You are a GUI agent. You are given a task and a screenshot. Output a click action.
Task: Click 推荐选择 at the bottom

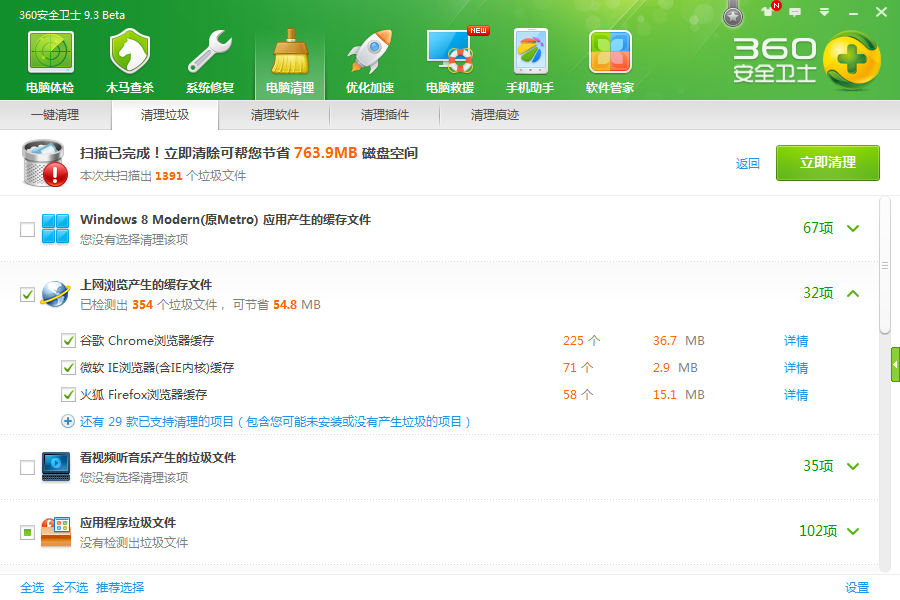click(120, 587)
